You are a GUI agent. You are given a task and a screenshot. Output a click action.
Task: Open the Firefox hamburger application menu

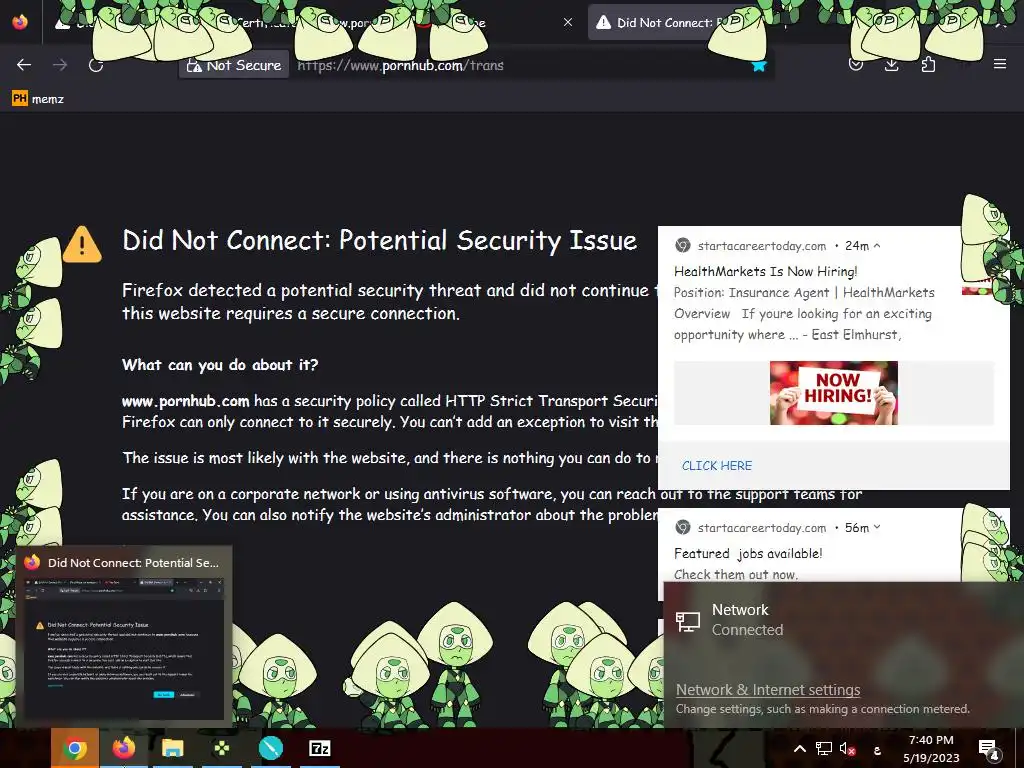click(999, 64)
